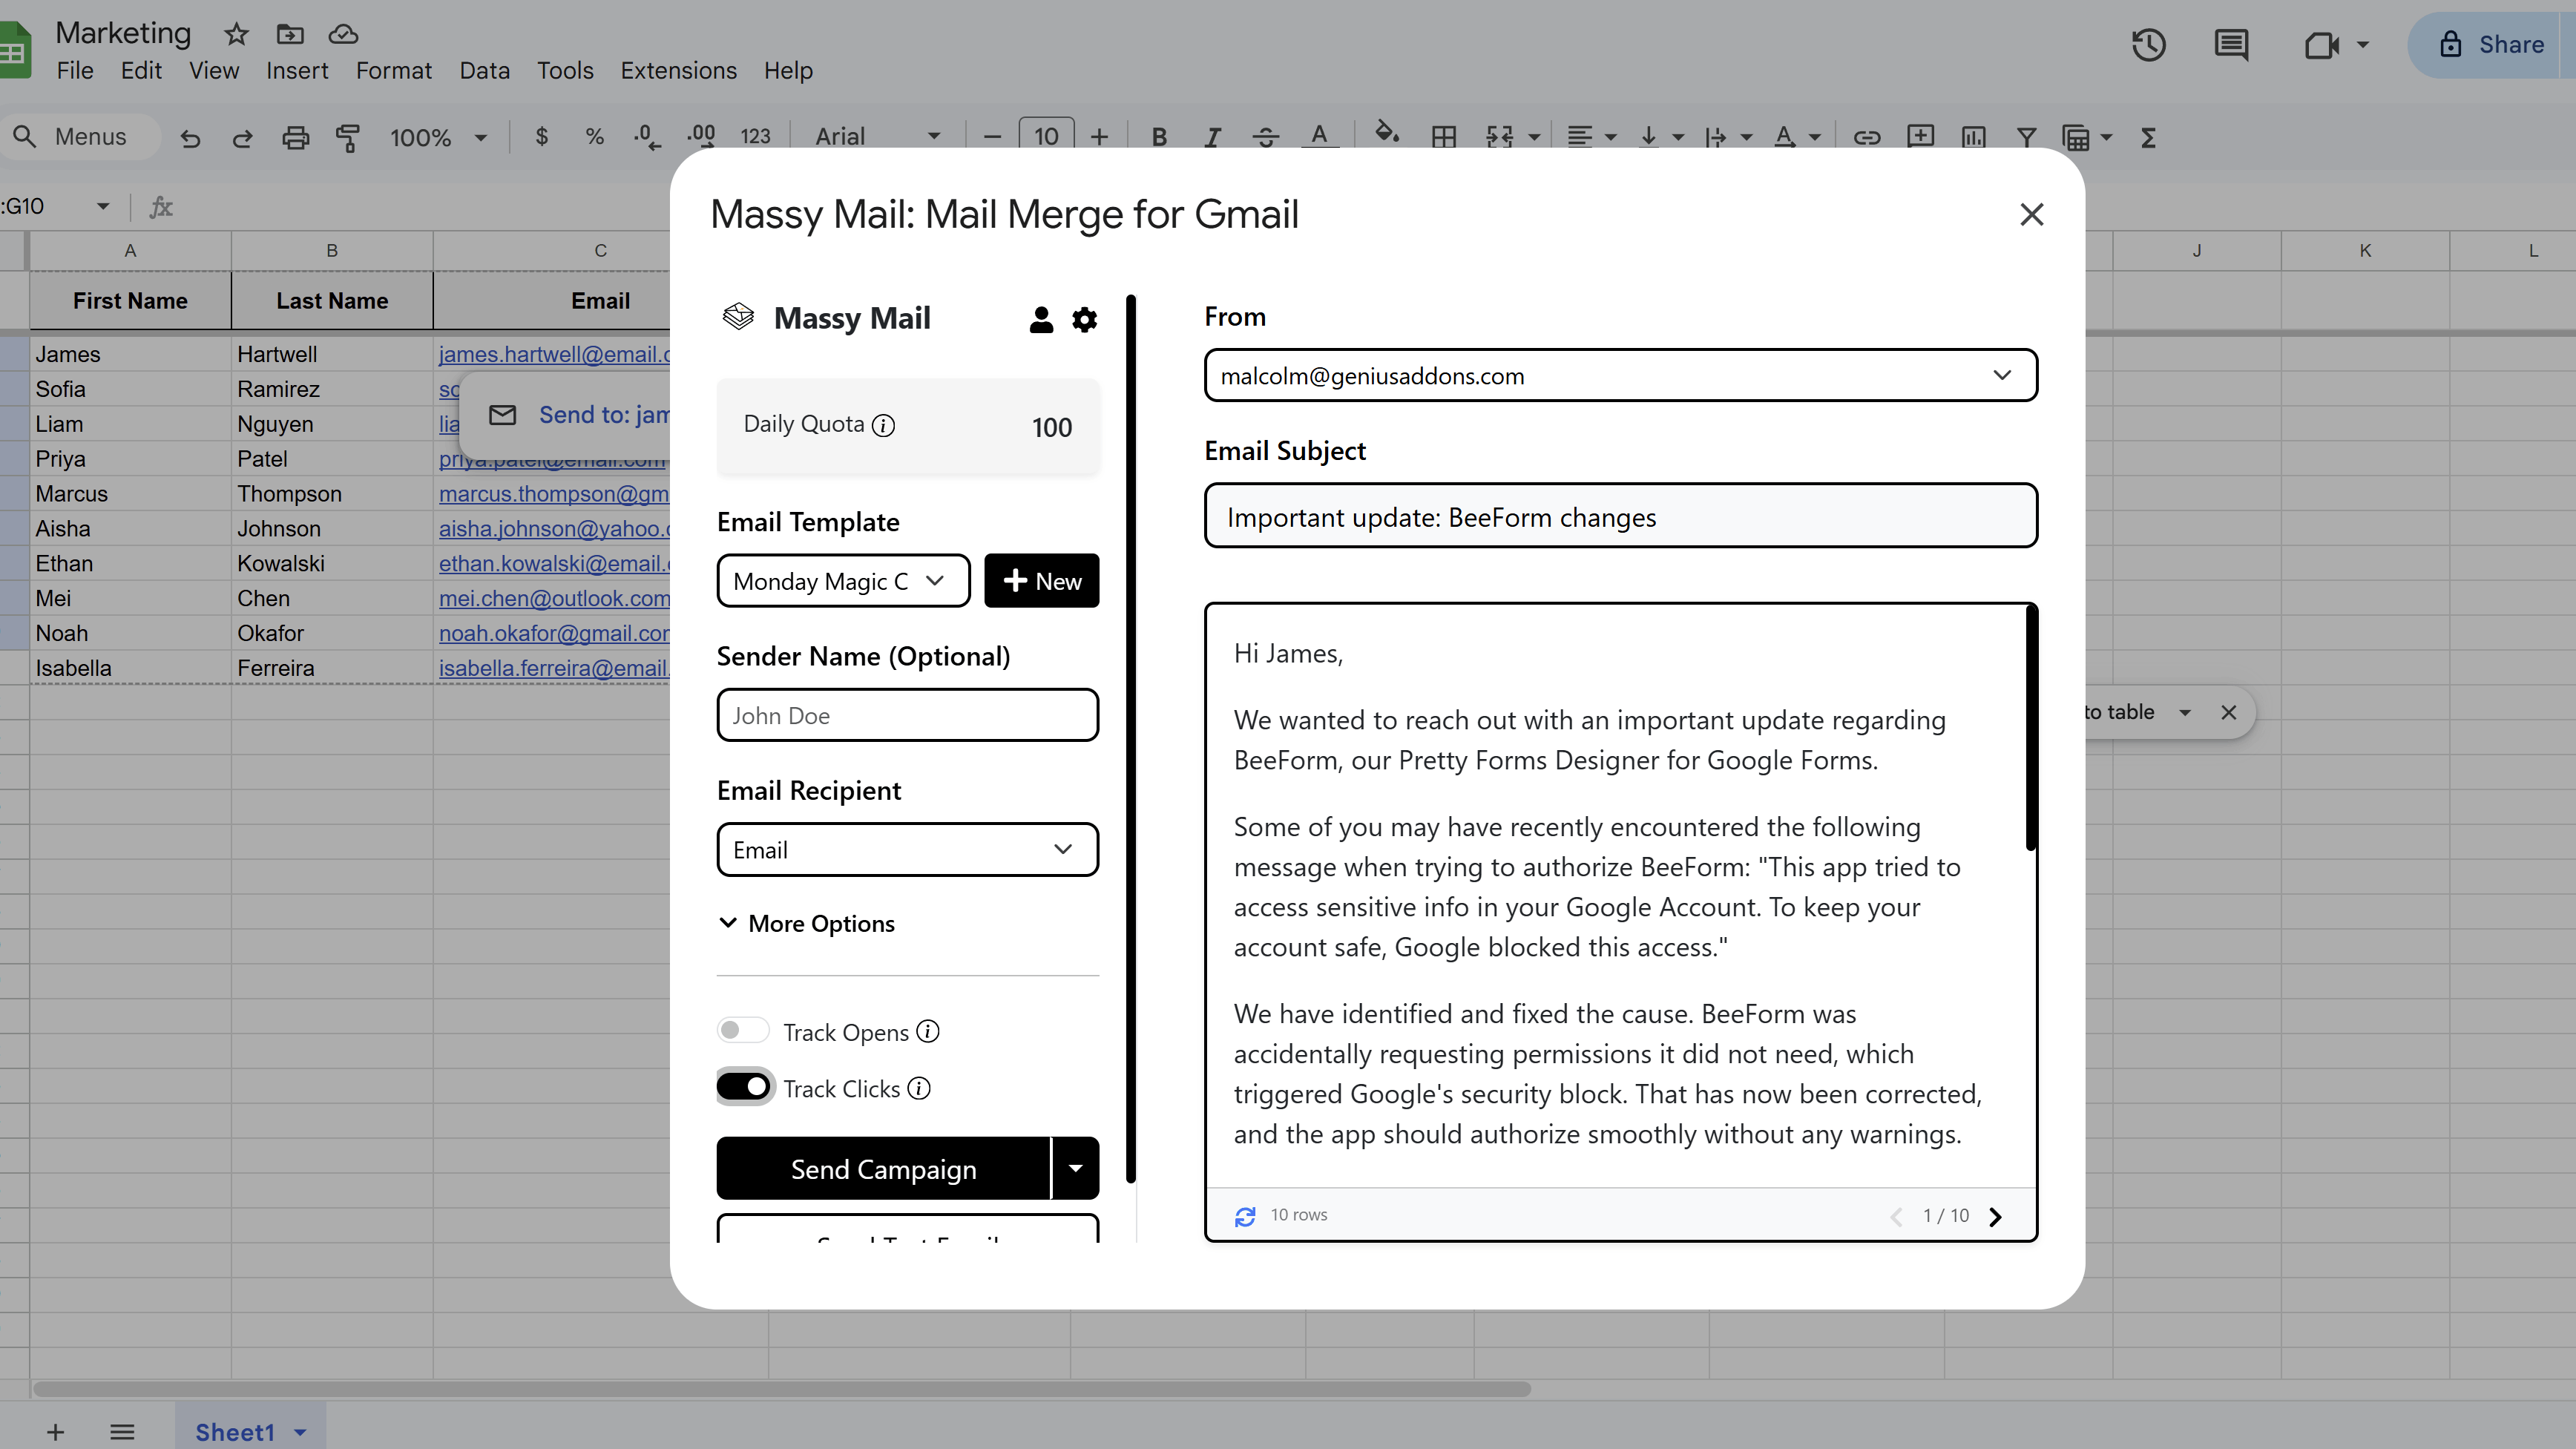Open Massy Mail settings gear

1084,319
